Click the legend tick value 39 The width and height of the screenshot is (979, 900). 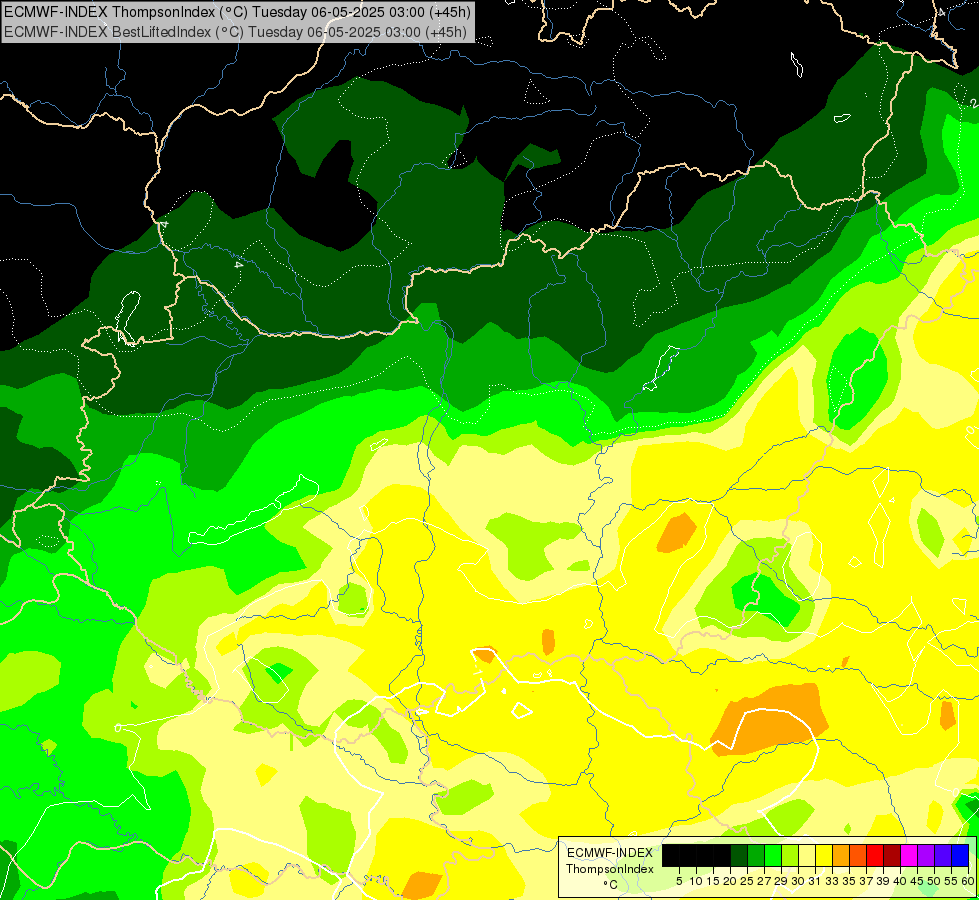pyautogui.click(x=883, y=881)
